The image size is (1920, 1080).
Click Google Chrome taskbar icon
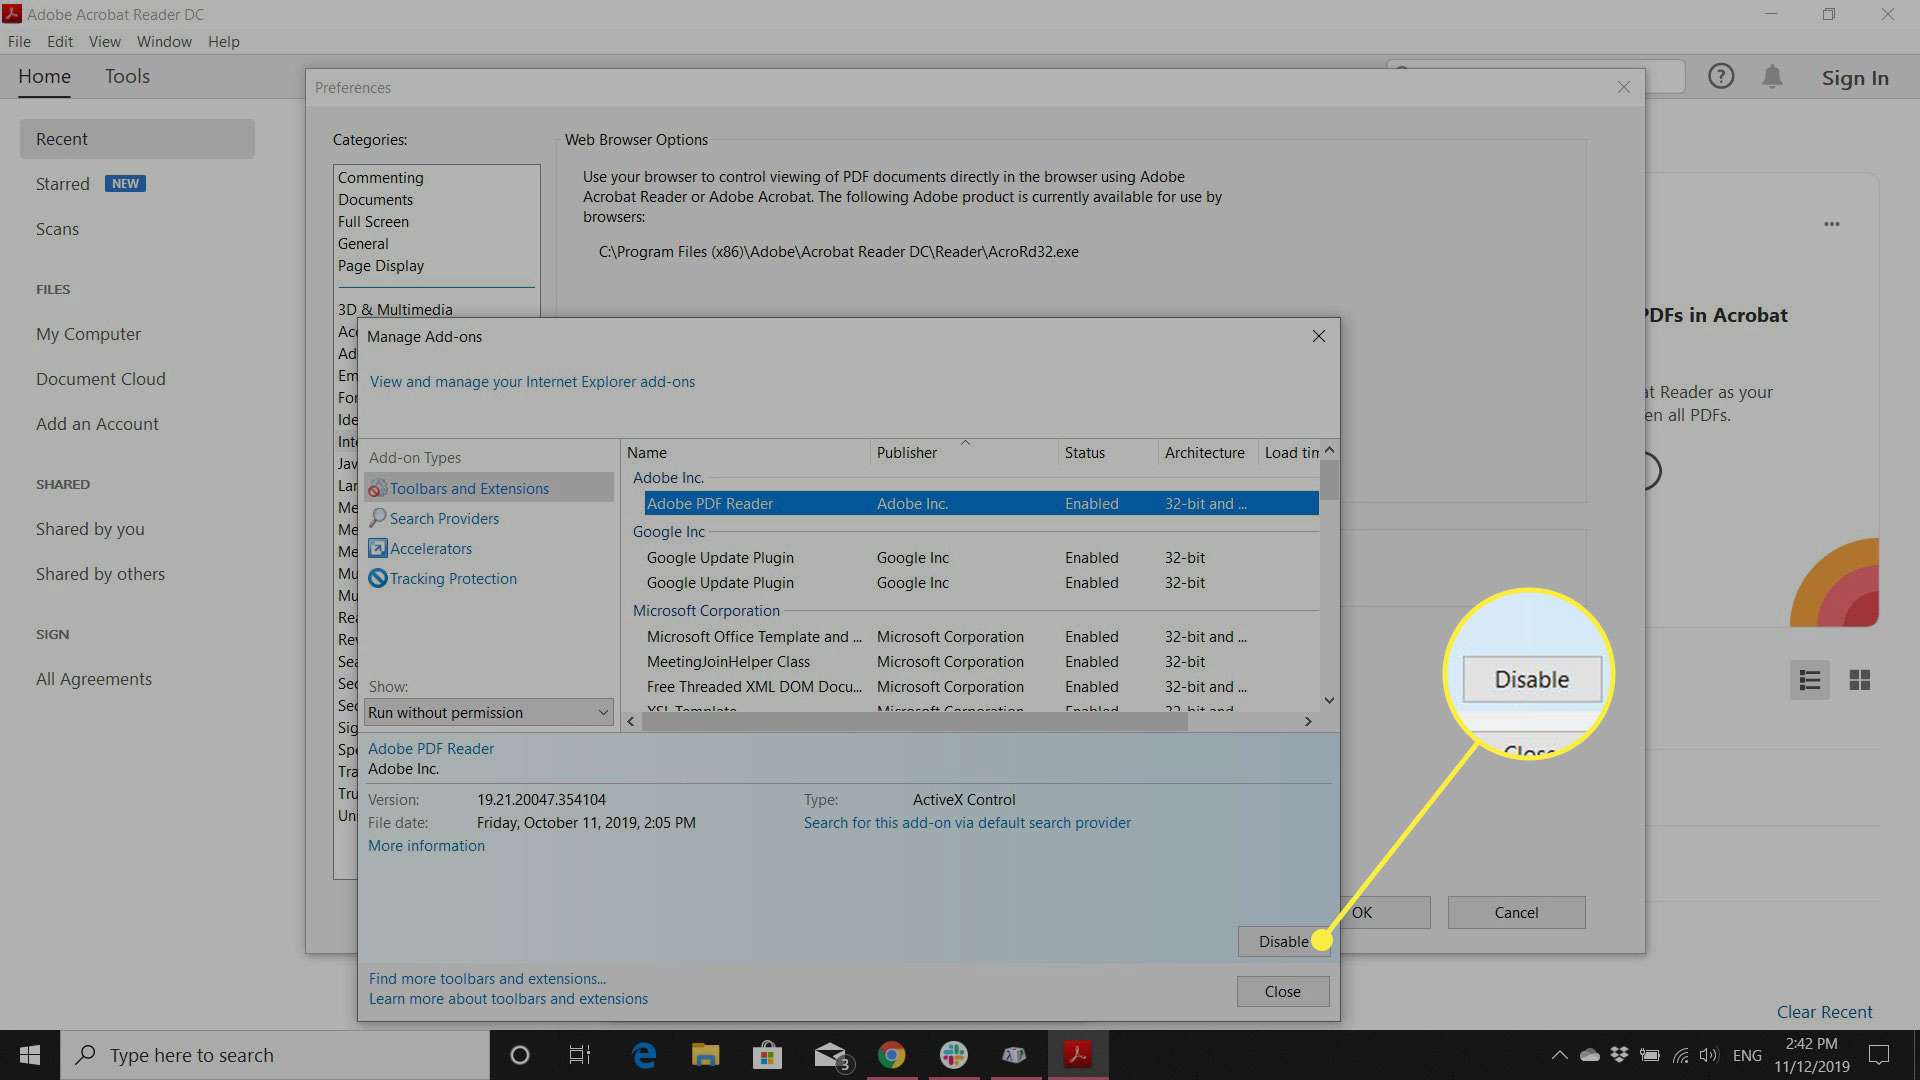pos(891,1055)
